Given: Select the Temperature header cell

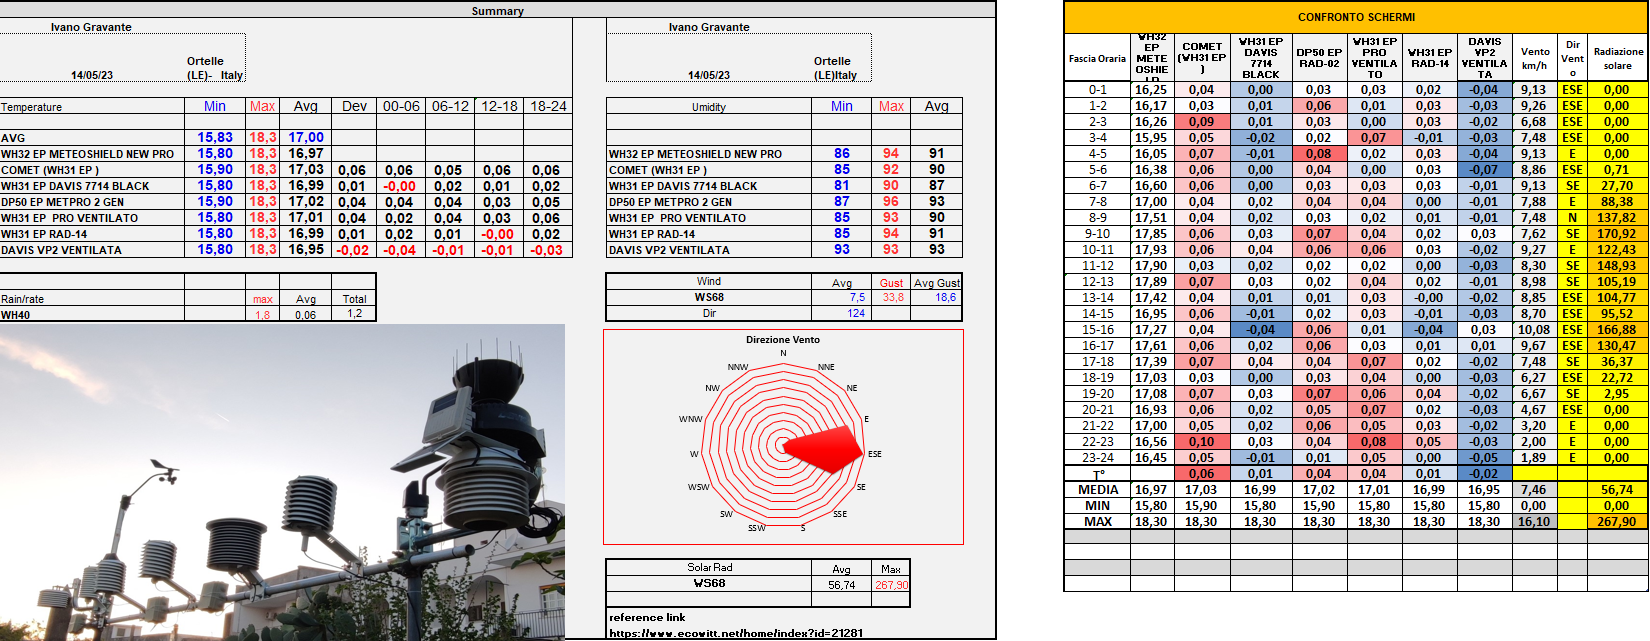Looking at the screenshot, I should click(x=31, y=107).
